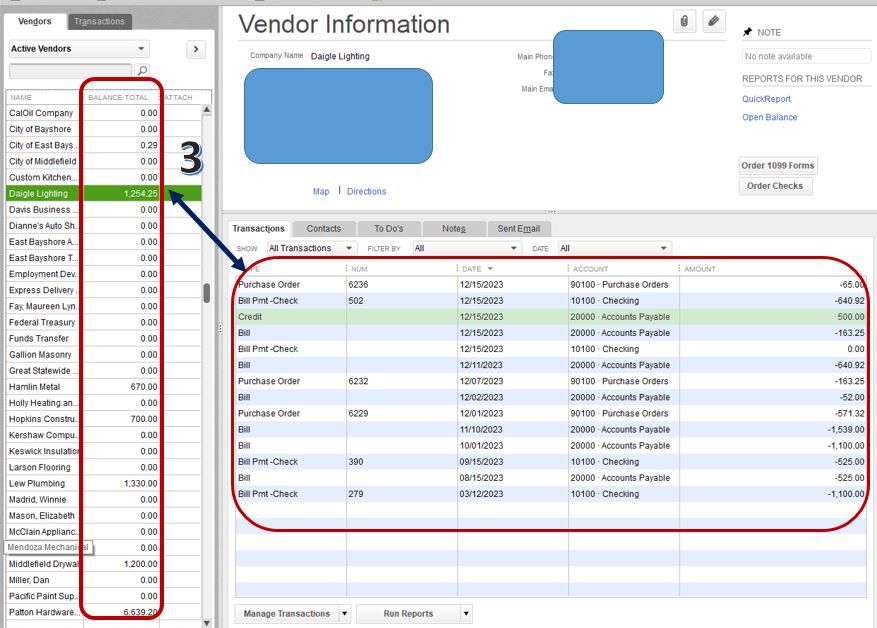Image resolution: width=877 pixels, height=628 pixels.
Task: Open the Notes tab
Action: coord(454,228)
